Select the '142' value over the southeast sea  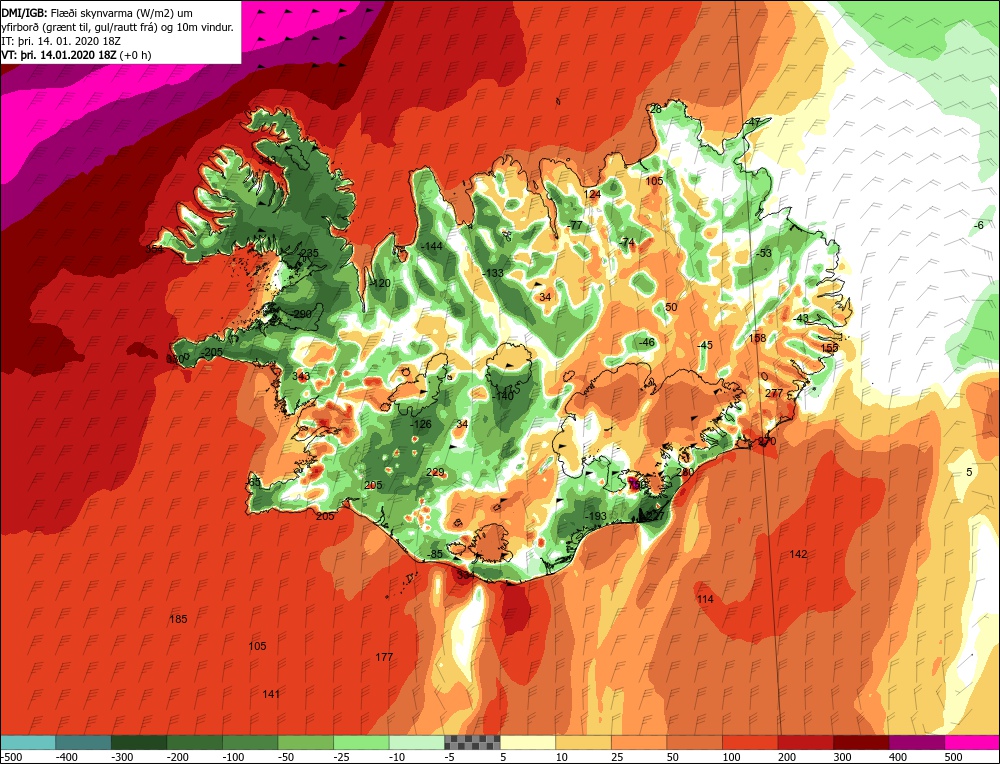click(798, 554)
